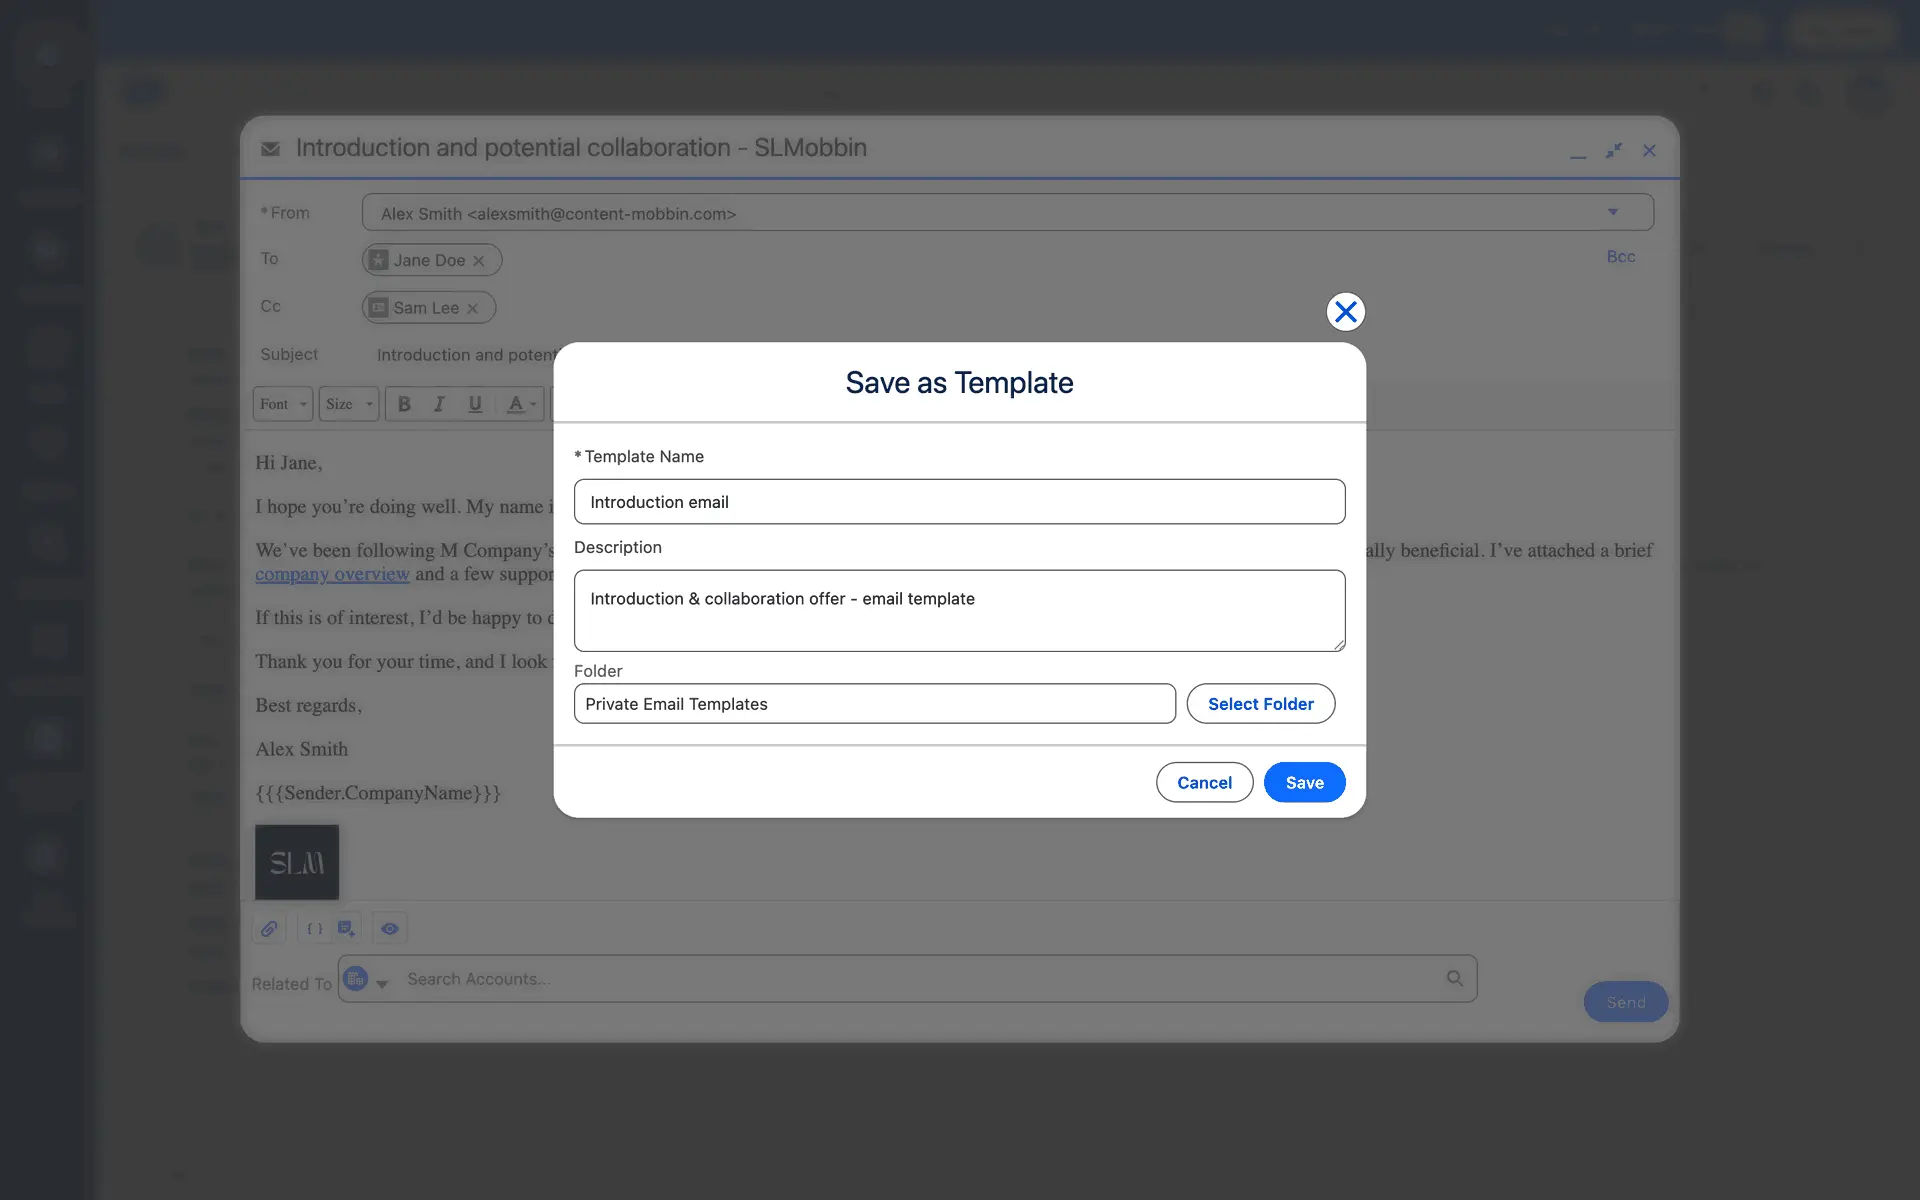Open the Size dropdown

click(349, 404)
